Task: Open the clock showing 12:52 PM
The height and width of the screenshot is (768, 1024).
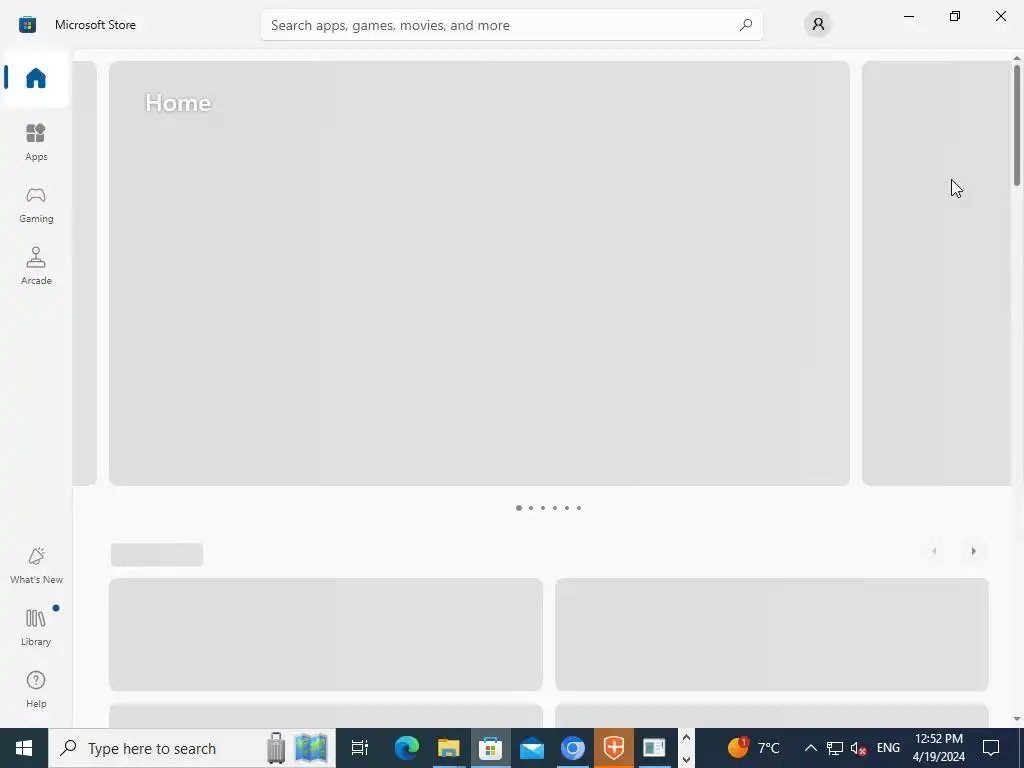Action: 938,748
